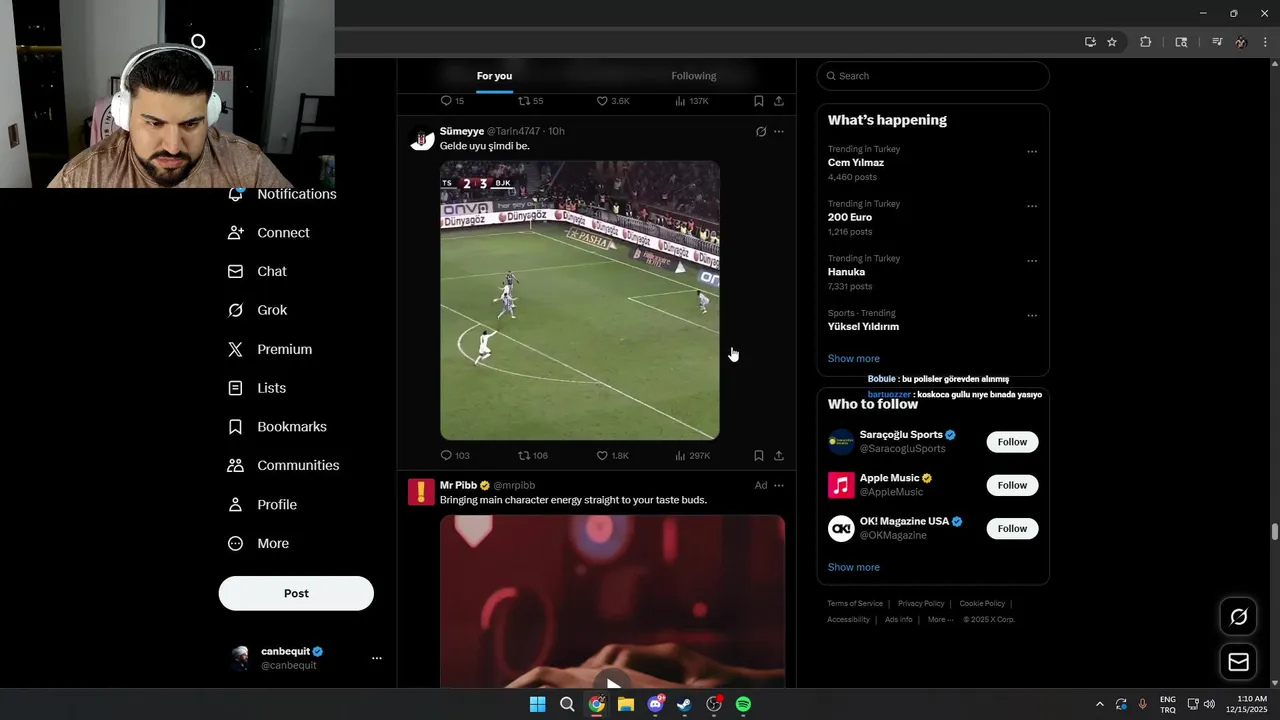Screen dimensions: 1280x720
Task: Open the Mr Pibb advertiser avatar
Action: point(421,492)
